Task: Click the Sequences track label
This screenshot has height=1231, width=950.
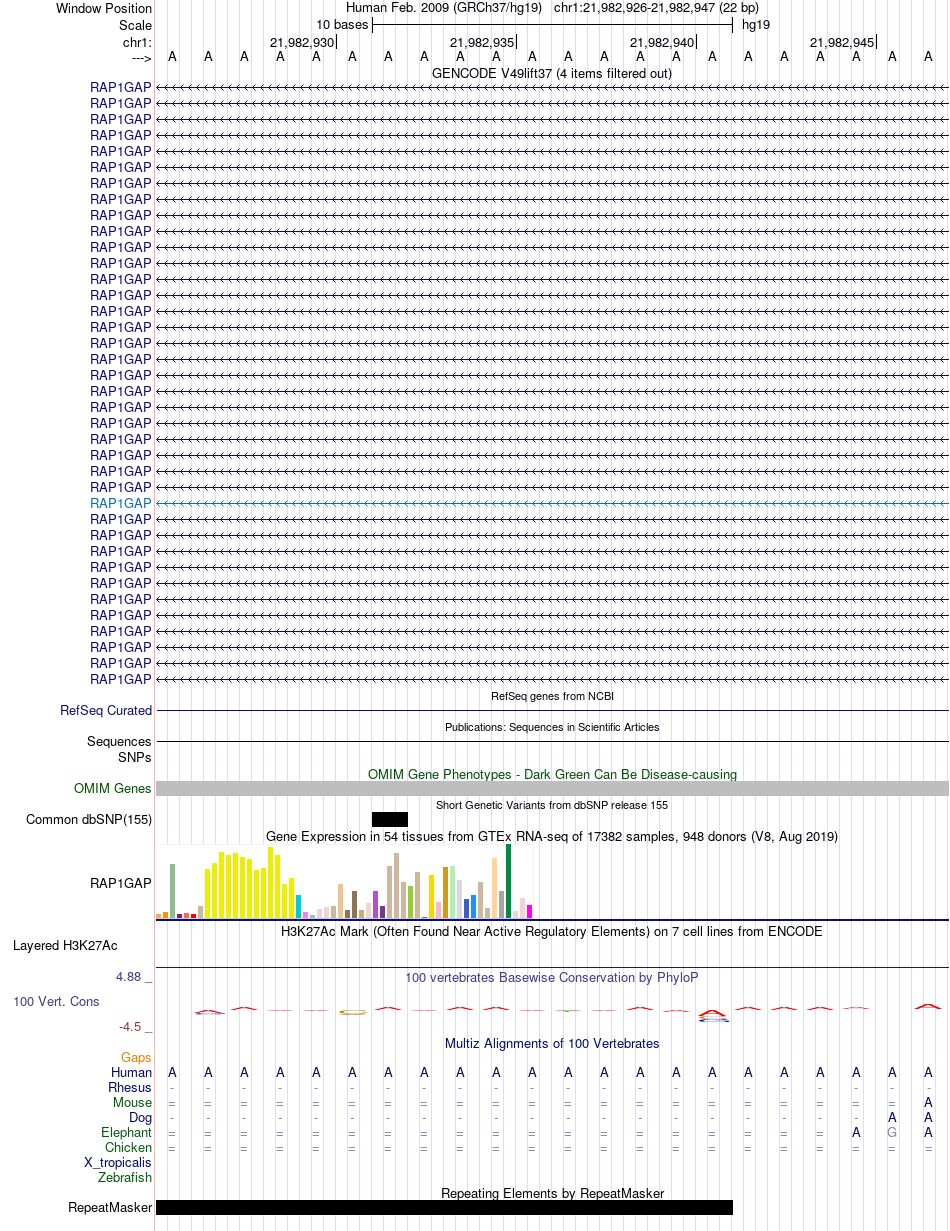Action: pyautogui.click(x=119, y=742)
